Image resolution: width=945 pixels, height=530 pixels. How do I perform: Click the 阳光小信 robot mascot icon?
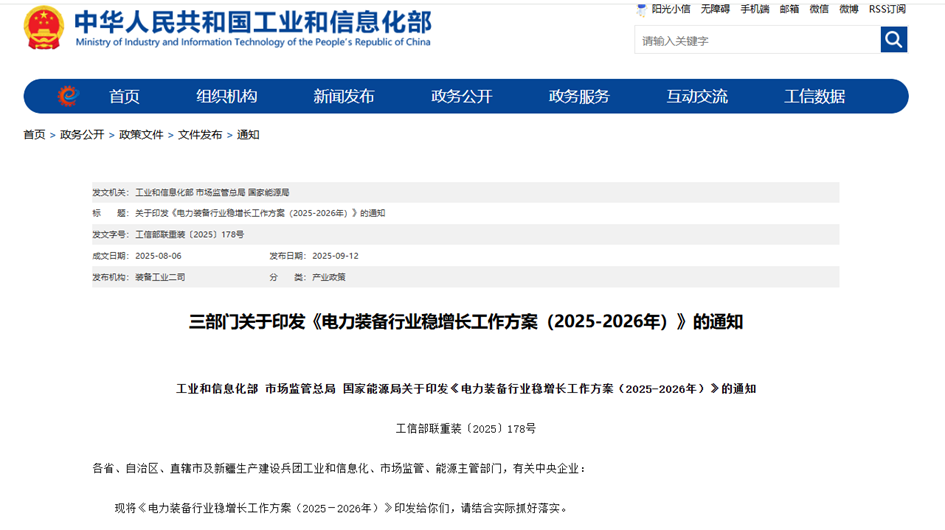pos(642,9)
